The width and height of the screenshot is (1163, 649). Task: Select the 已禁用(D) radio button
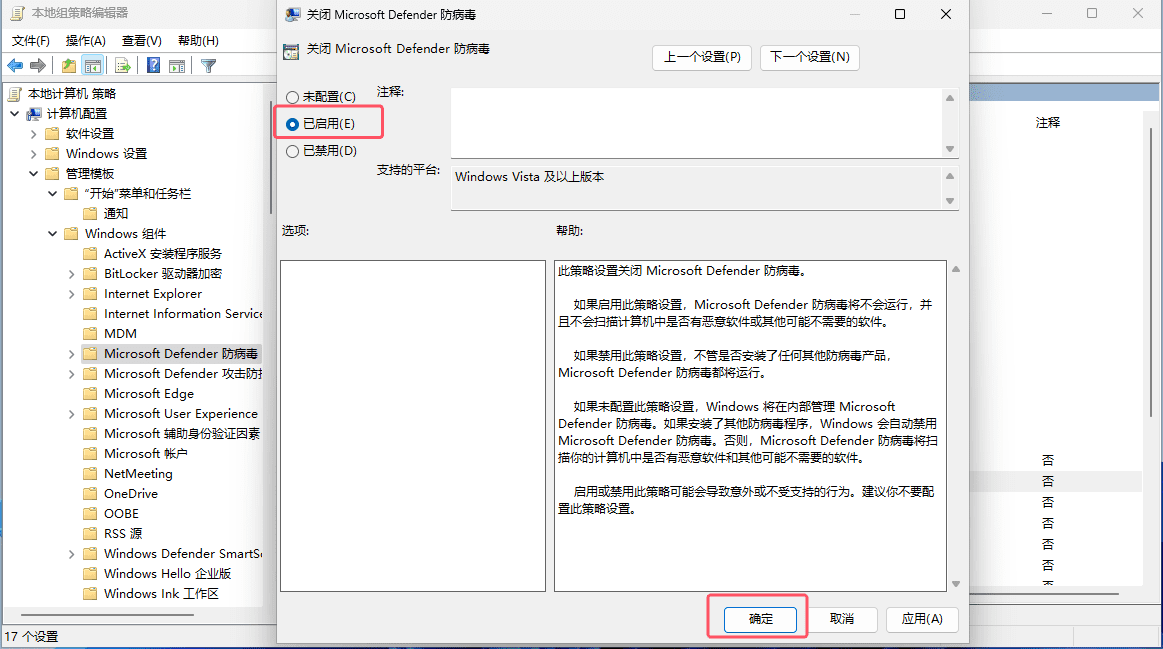click(292, 151)
